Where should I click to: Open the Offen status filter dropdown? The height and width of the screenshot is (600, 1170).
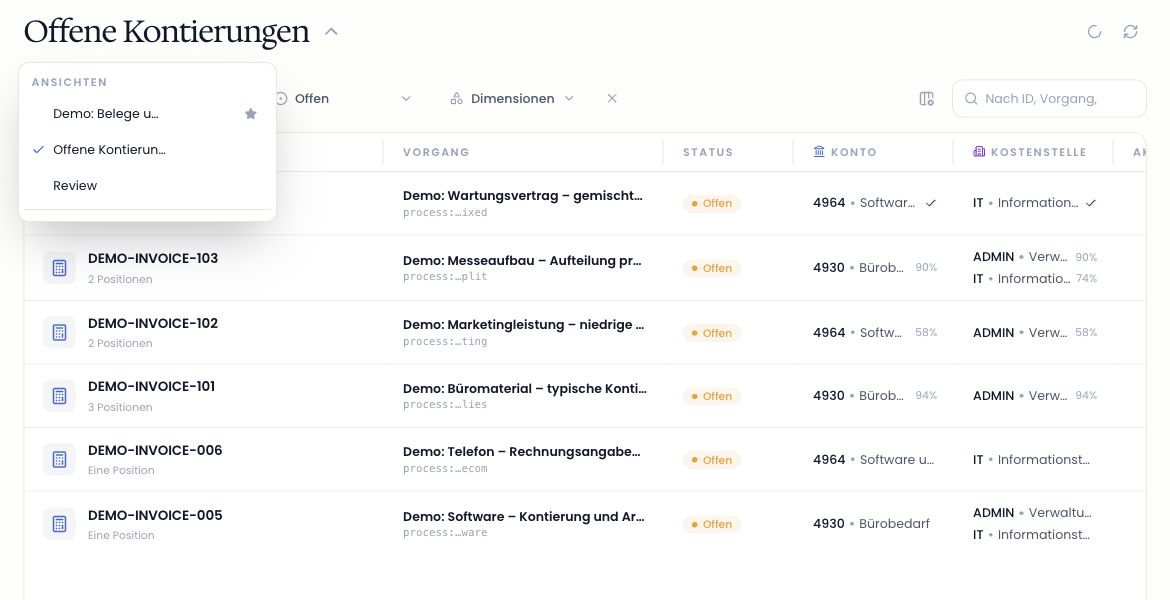coord(343,99)
